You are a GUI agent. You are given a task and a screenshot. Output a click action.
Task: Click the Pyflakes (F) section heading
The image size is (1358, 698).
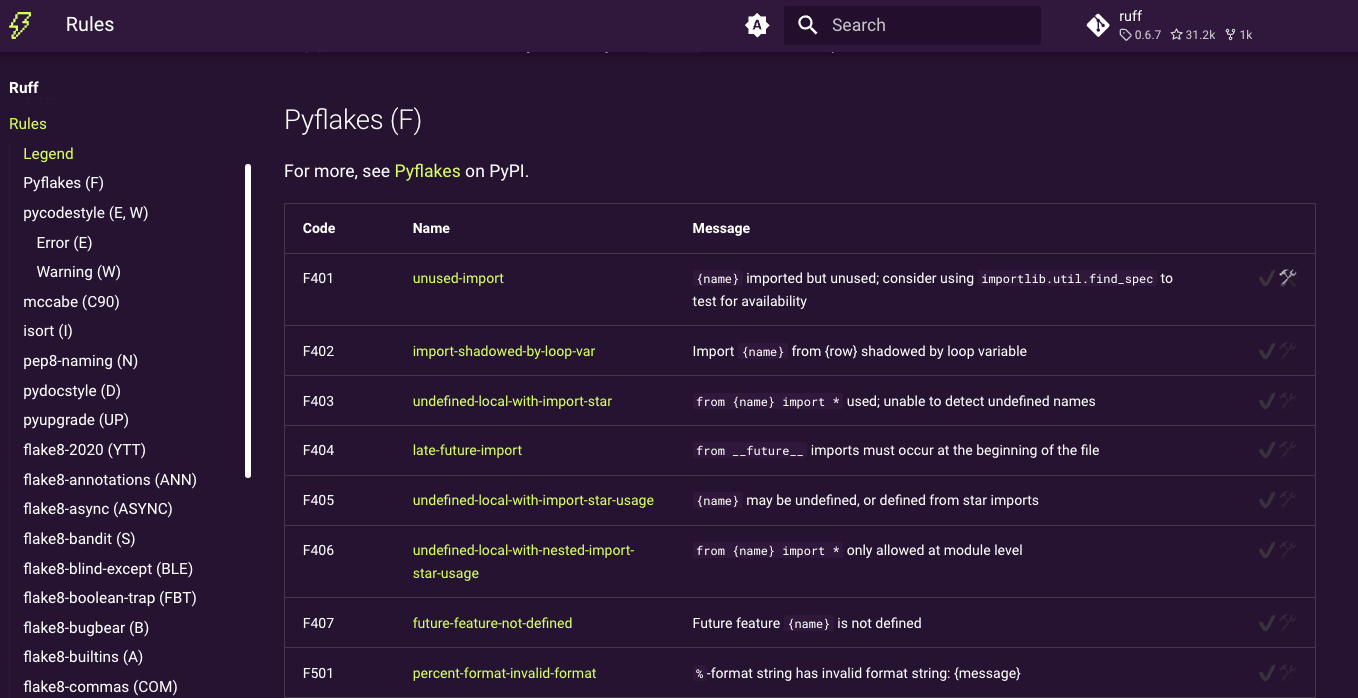353,120
